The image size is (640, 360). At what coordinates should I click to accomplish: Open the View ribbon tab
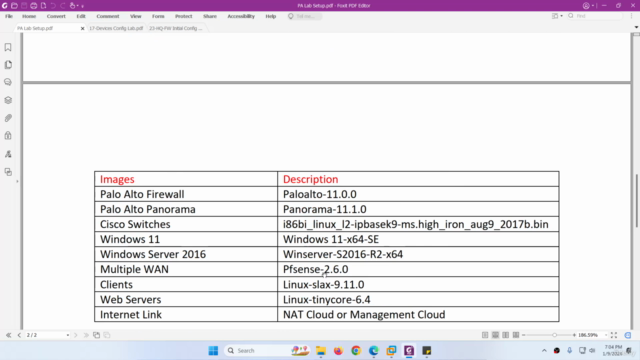pos(136,16)
